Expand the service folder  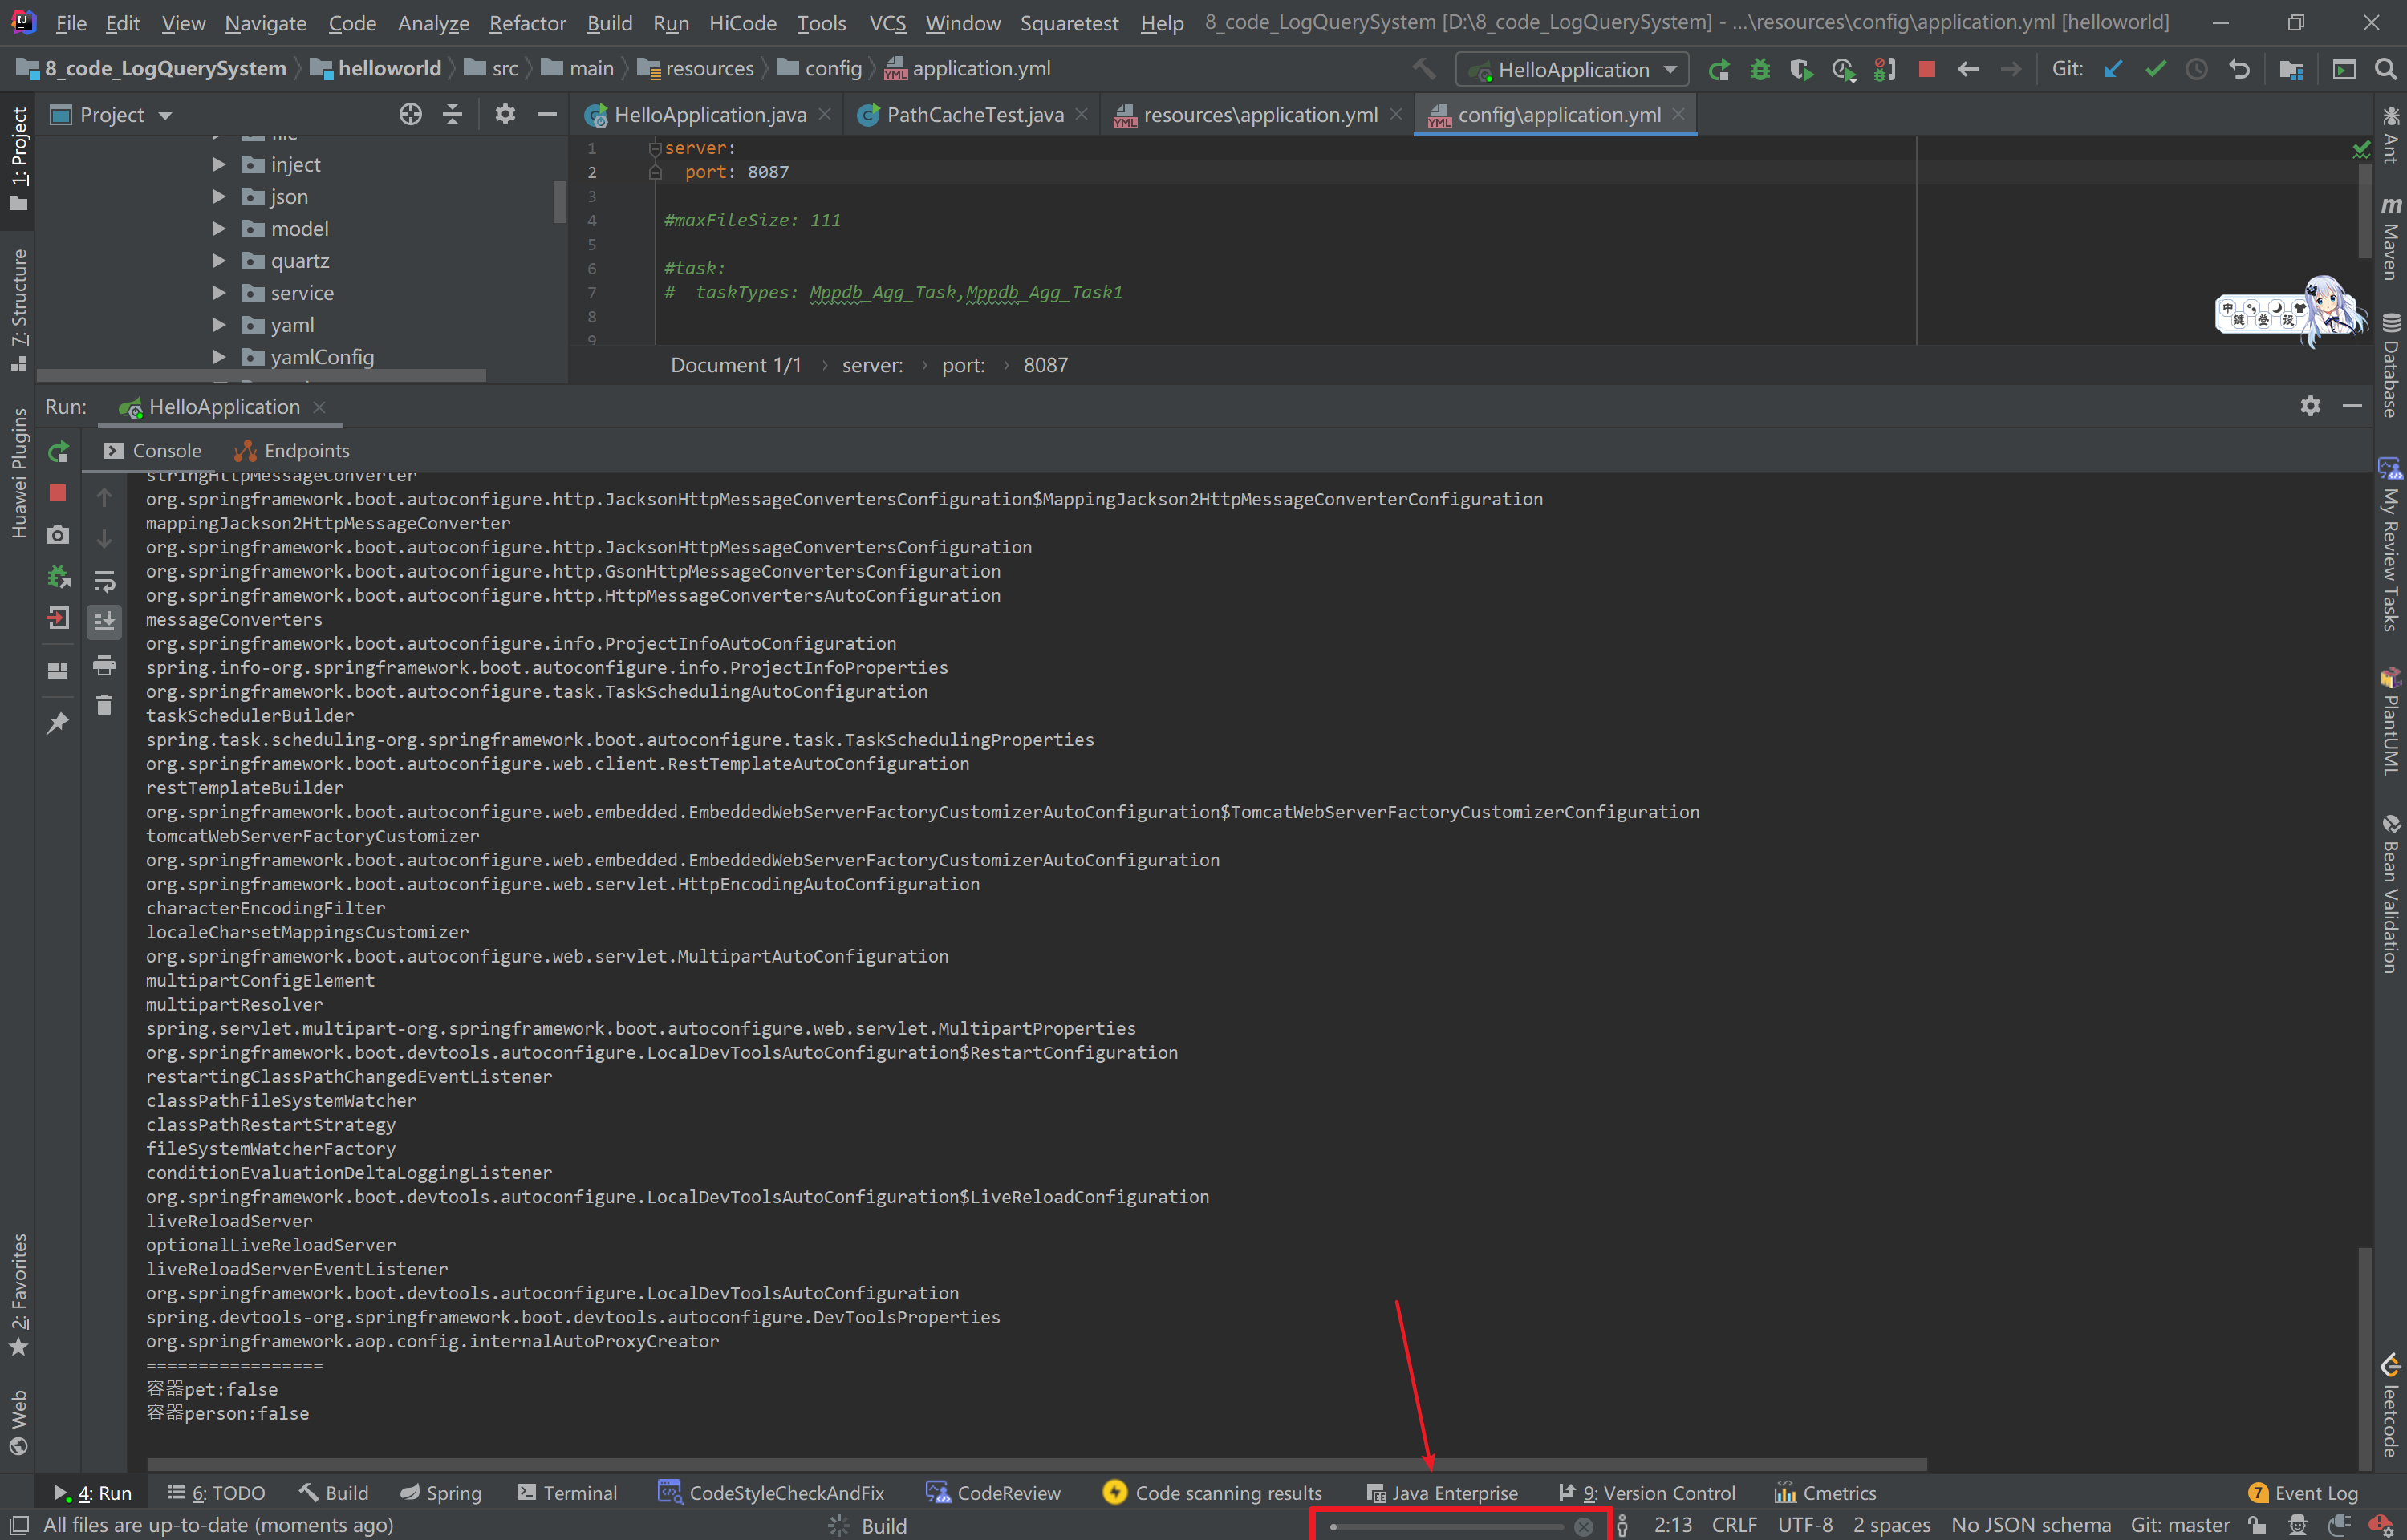(x=219, y=293)
